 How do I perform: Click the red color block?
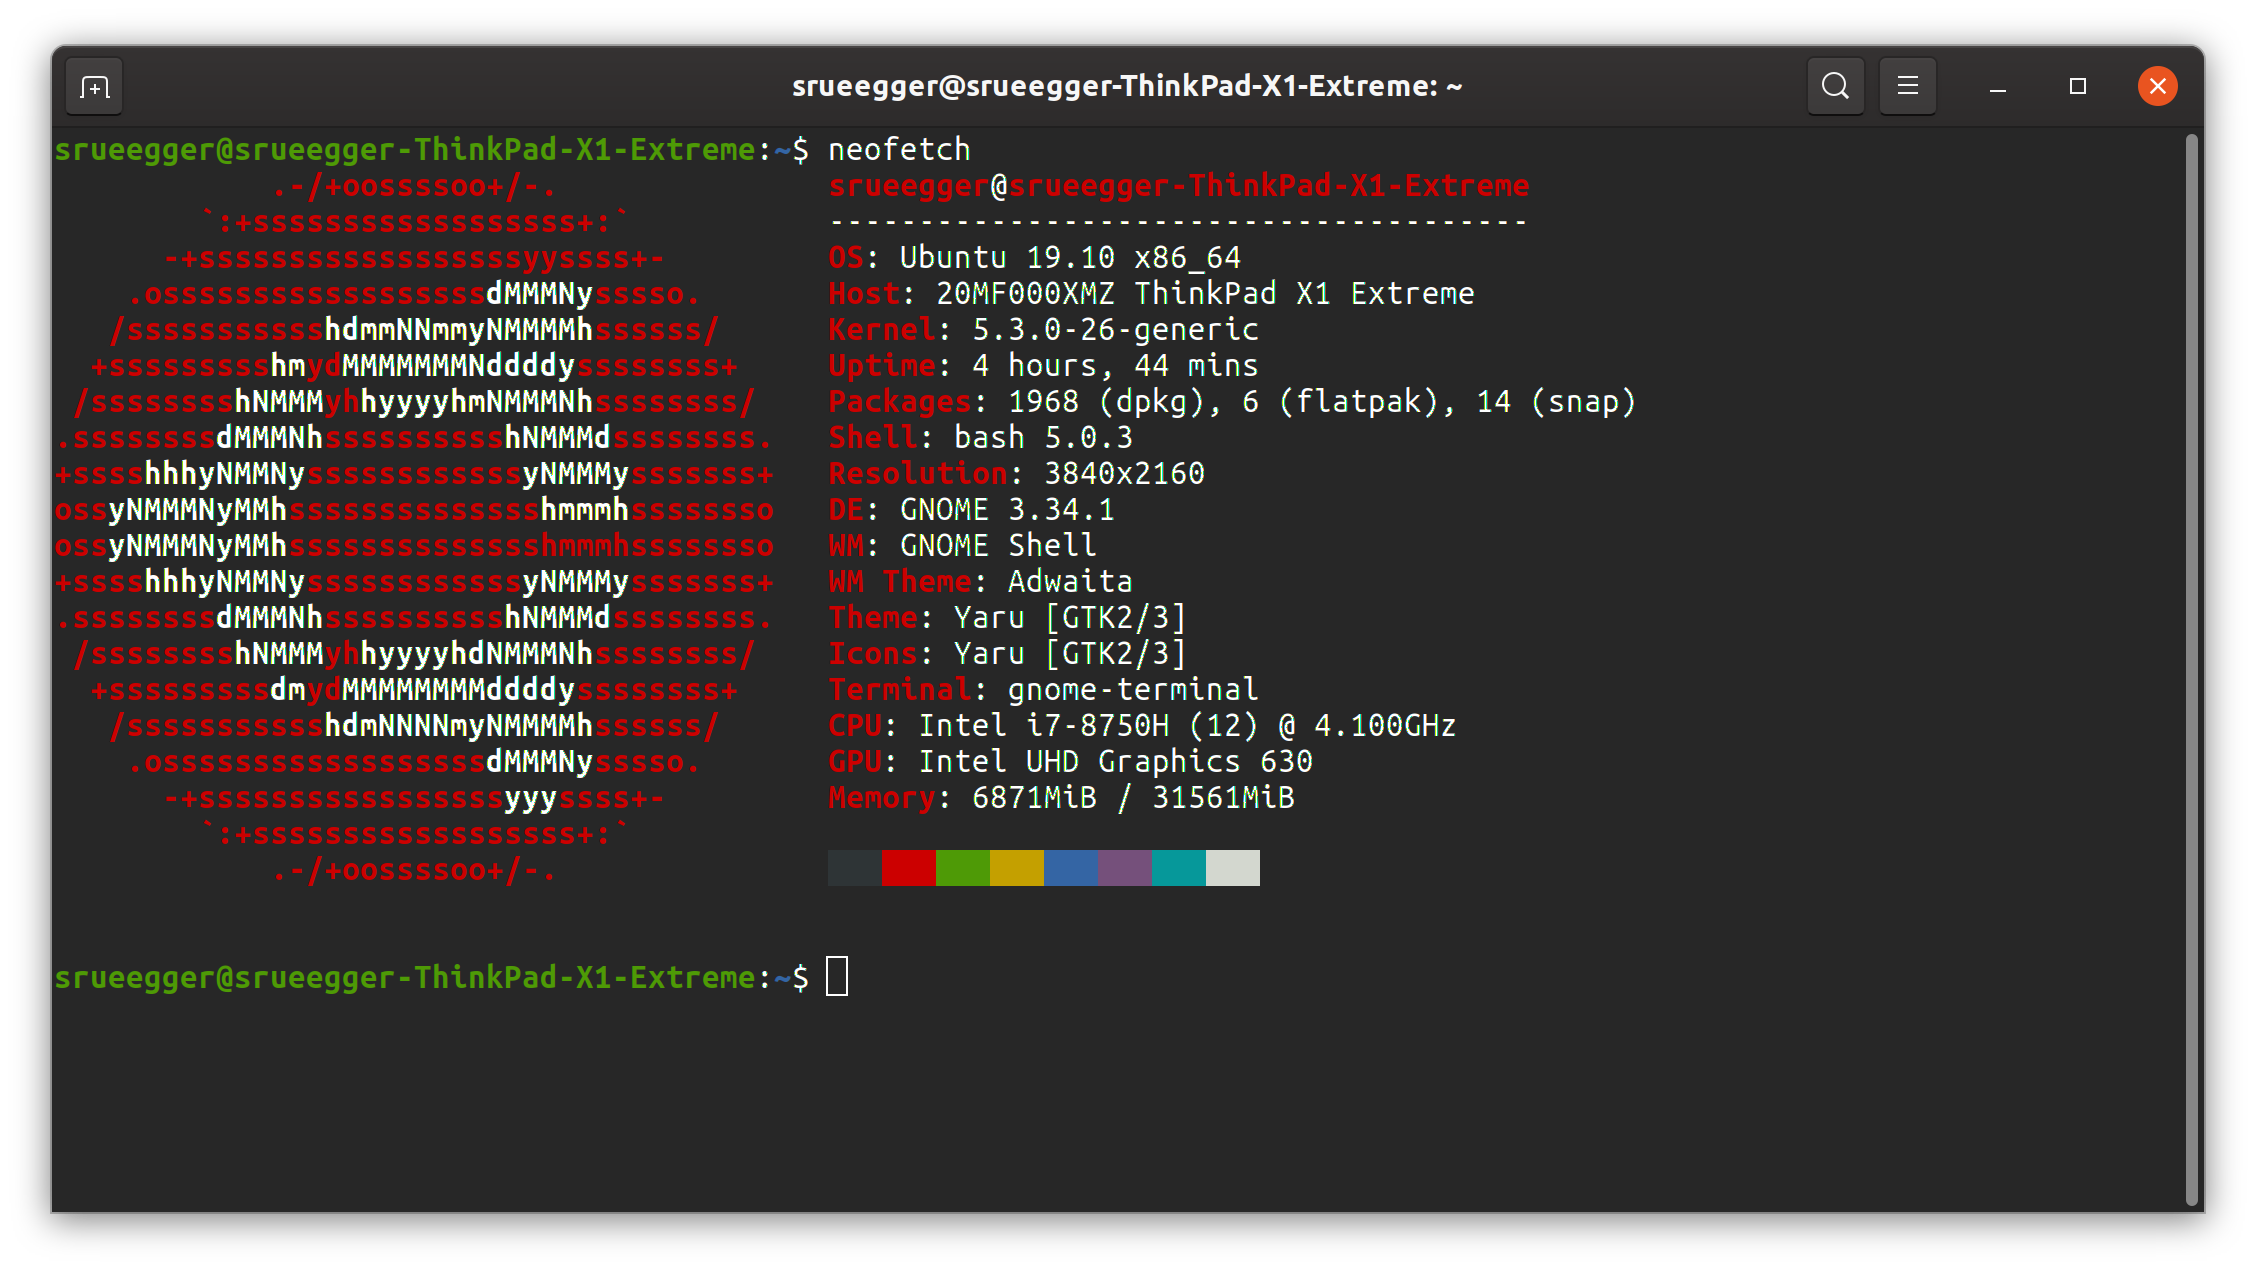pyautogui.click(x=908, y=868)
